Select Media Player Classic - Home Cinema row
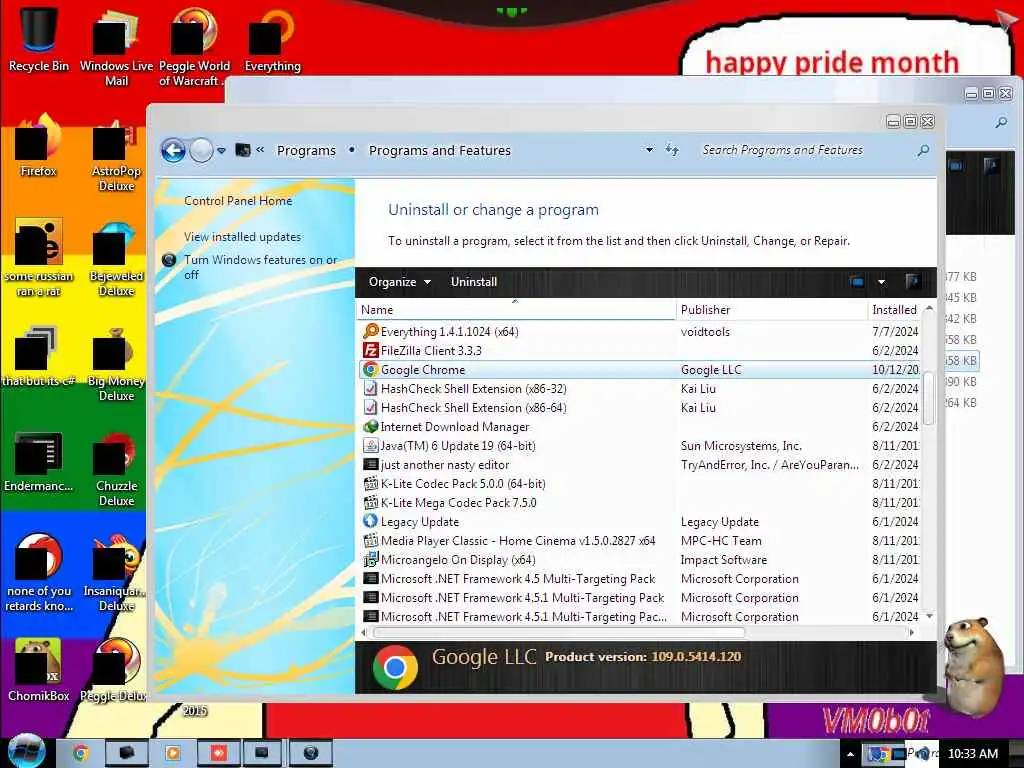This screenshot has height=768, width=1024. pos(640,541)
